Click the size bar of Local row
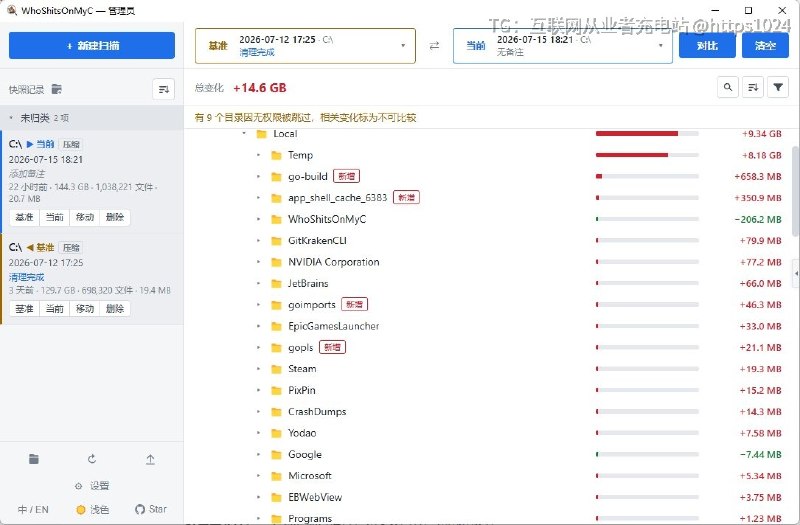800x525 pixels. pos(647,134)
